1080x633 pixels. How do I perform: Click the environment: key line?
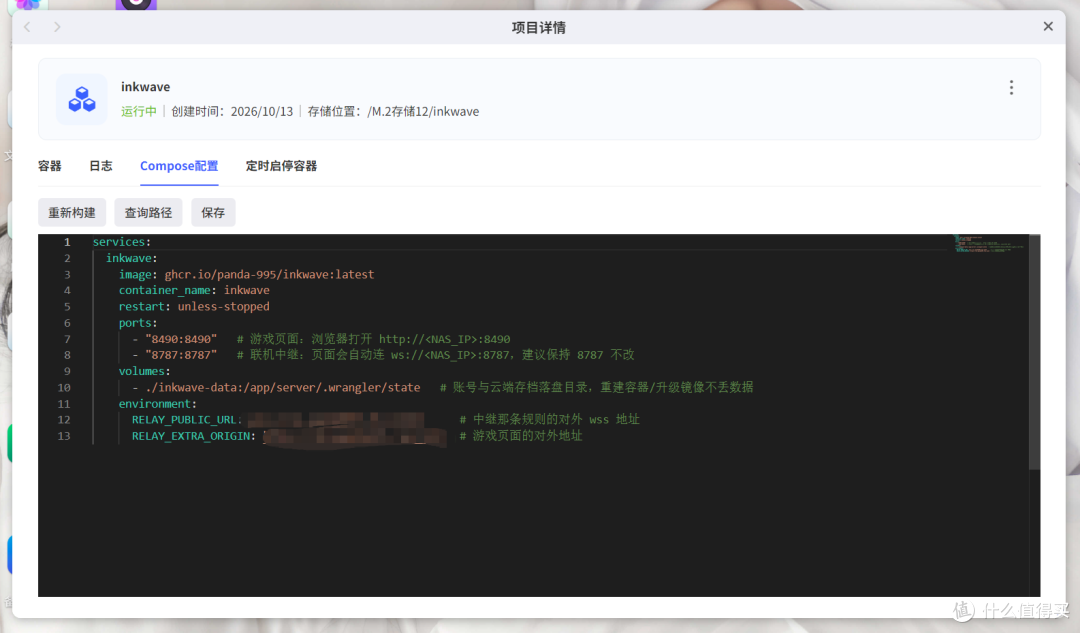(x=158, y=404)
